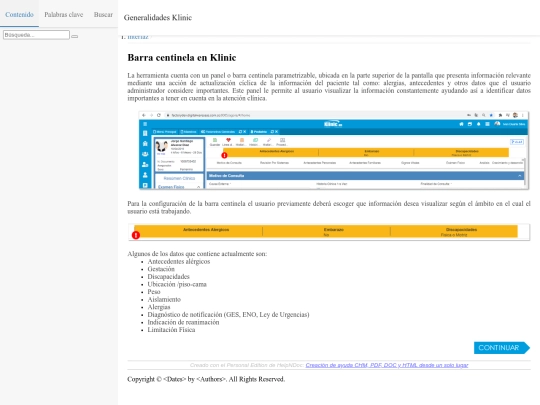The height and width of the screenshot is (405, 540).
Task: Click the 'Limitación Física' list item
Action: (171, 330)
